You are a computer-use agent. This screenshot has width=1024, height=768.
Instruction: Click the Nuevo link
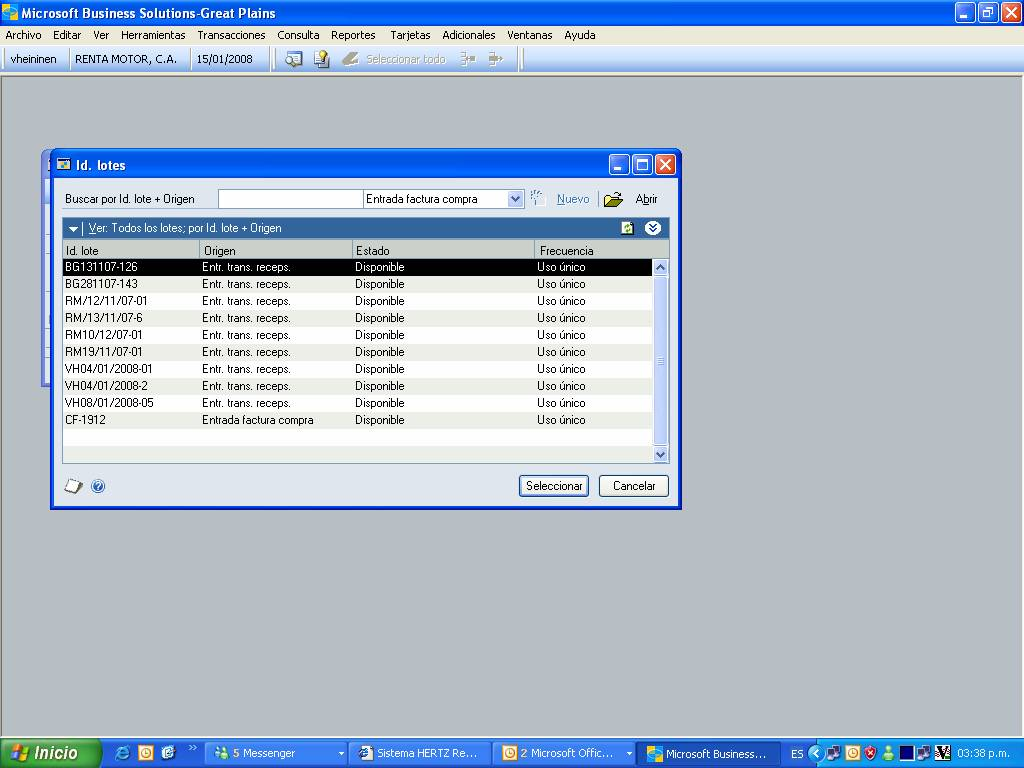pyautogui.click(x=573, y=199)
